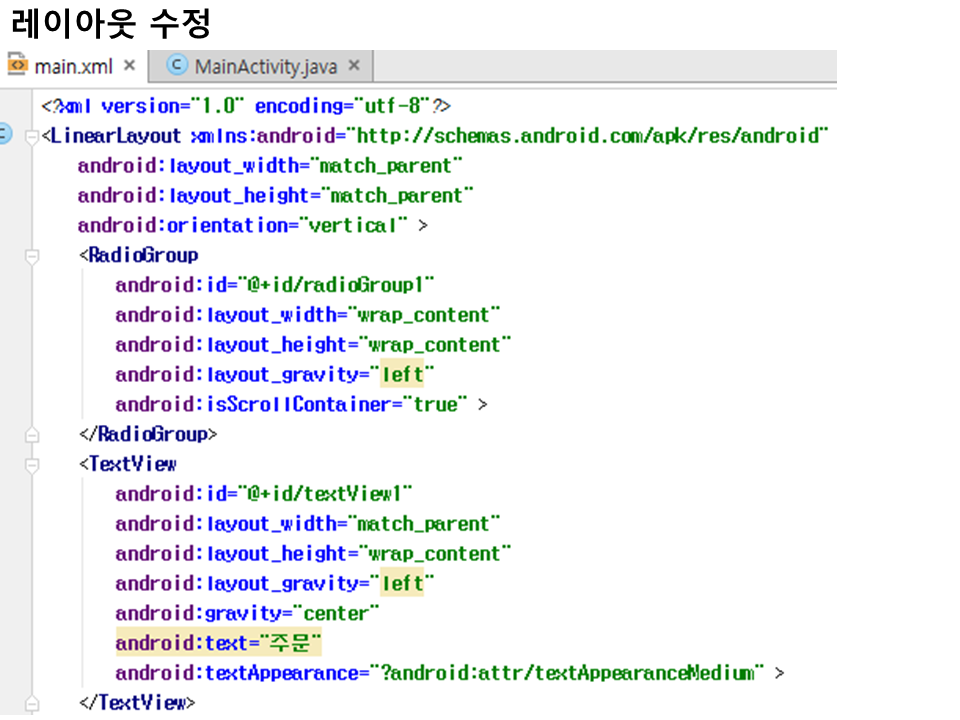Collapse the RadioGroup opening tag fold
960x720 pixels.
click(31, 256)
